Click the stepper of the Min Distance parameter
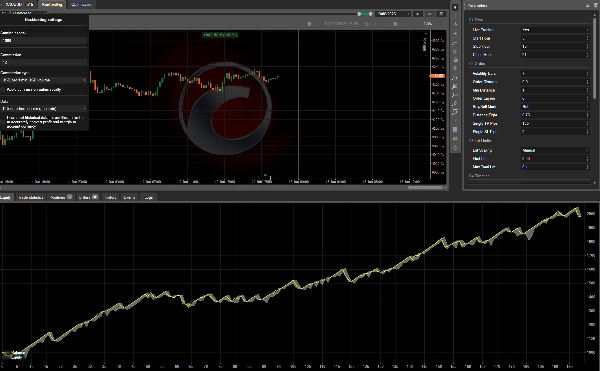The width and height of the screenshot is (600, 371). [x=587, y=90]
